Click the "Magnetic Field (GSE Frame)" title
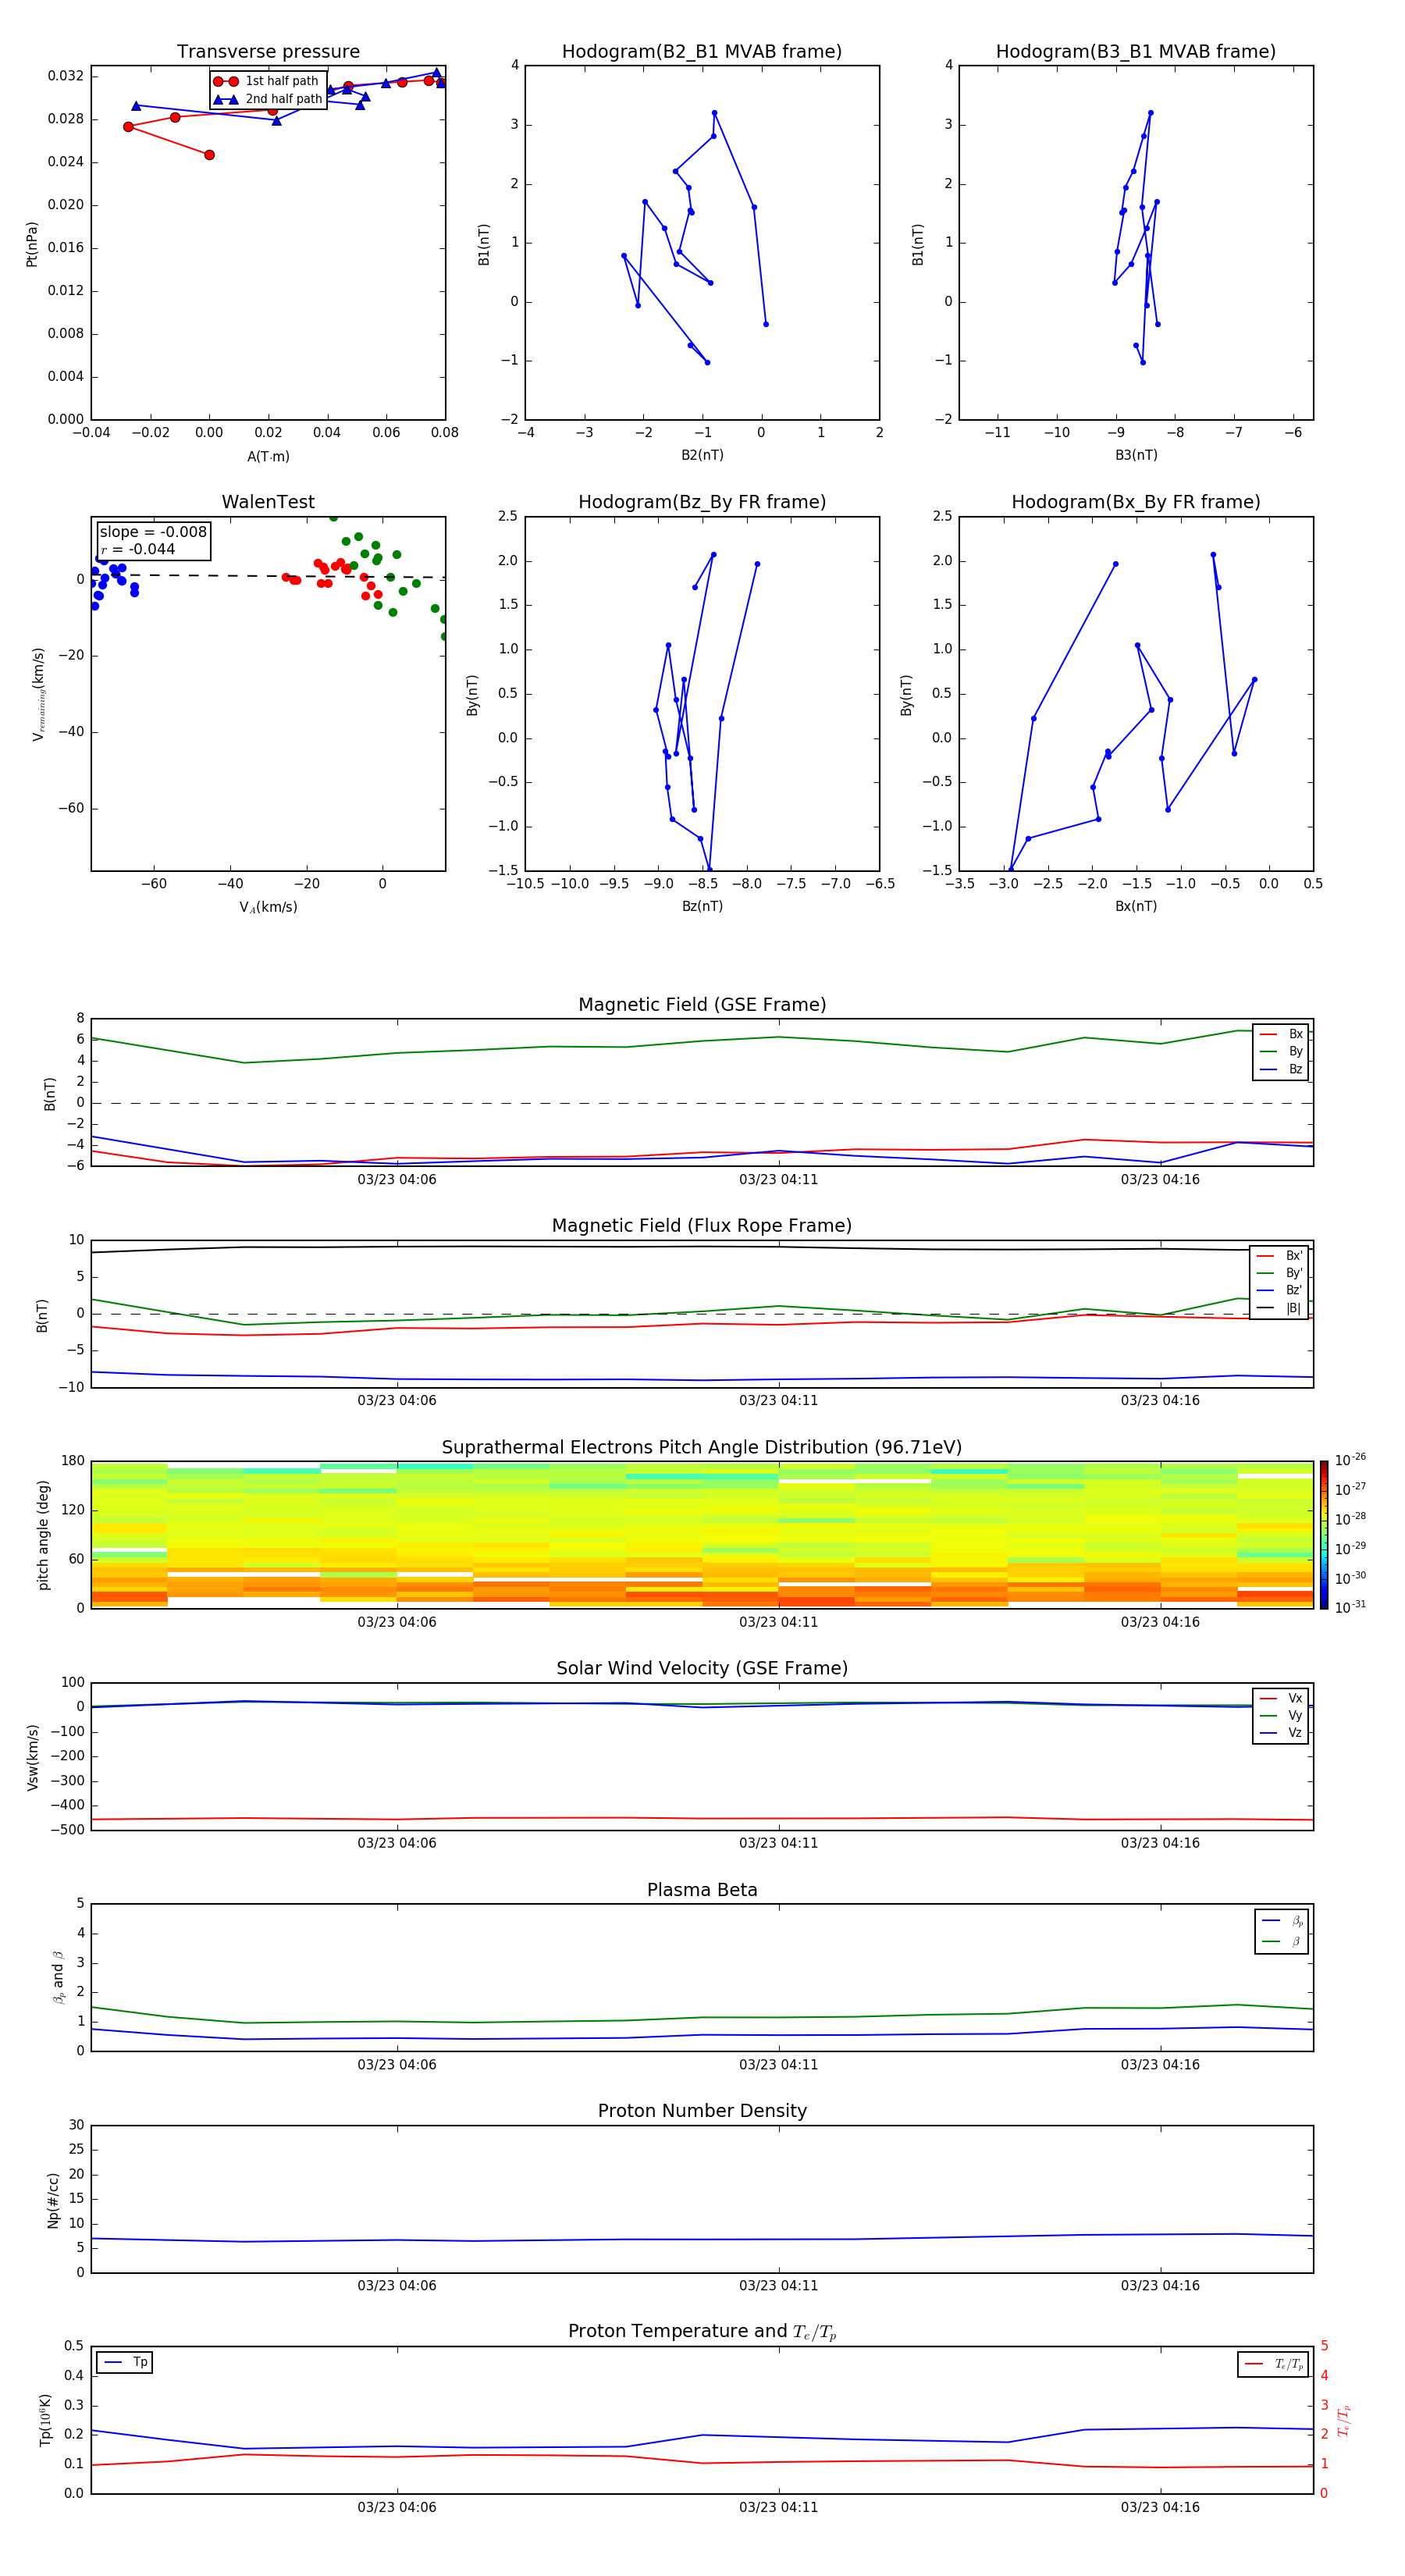Screen dimensions: 1405x2576 (702, 1005)
